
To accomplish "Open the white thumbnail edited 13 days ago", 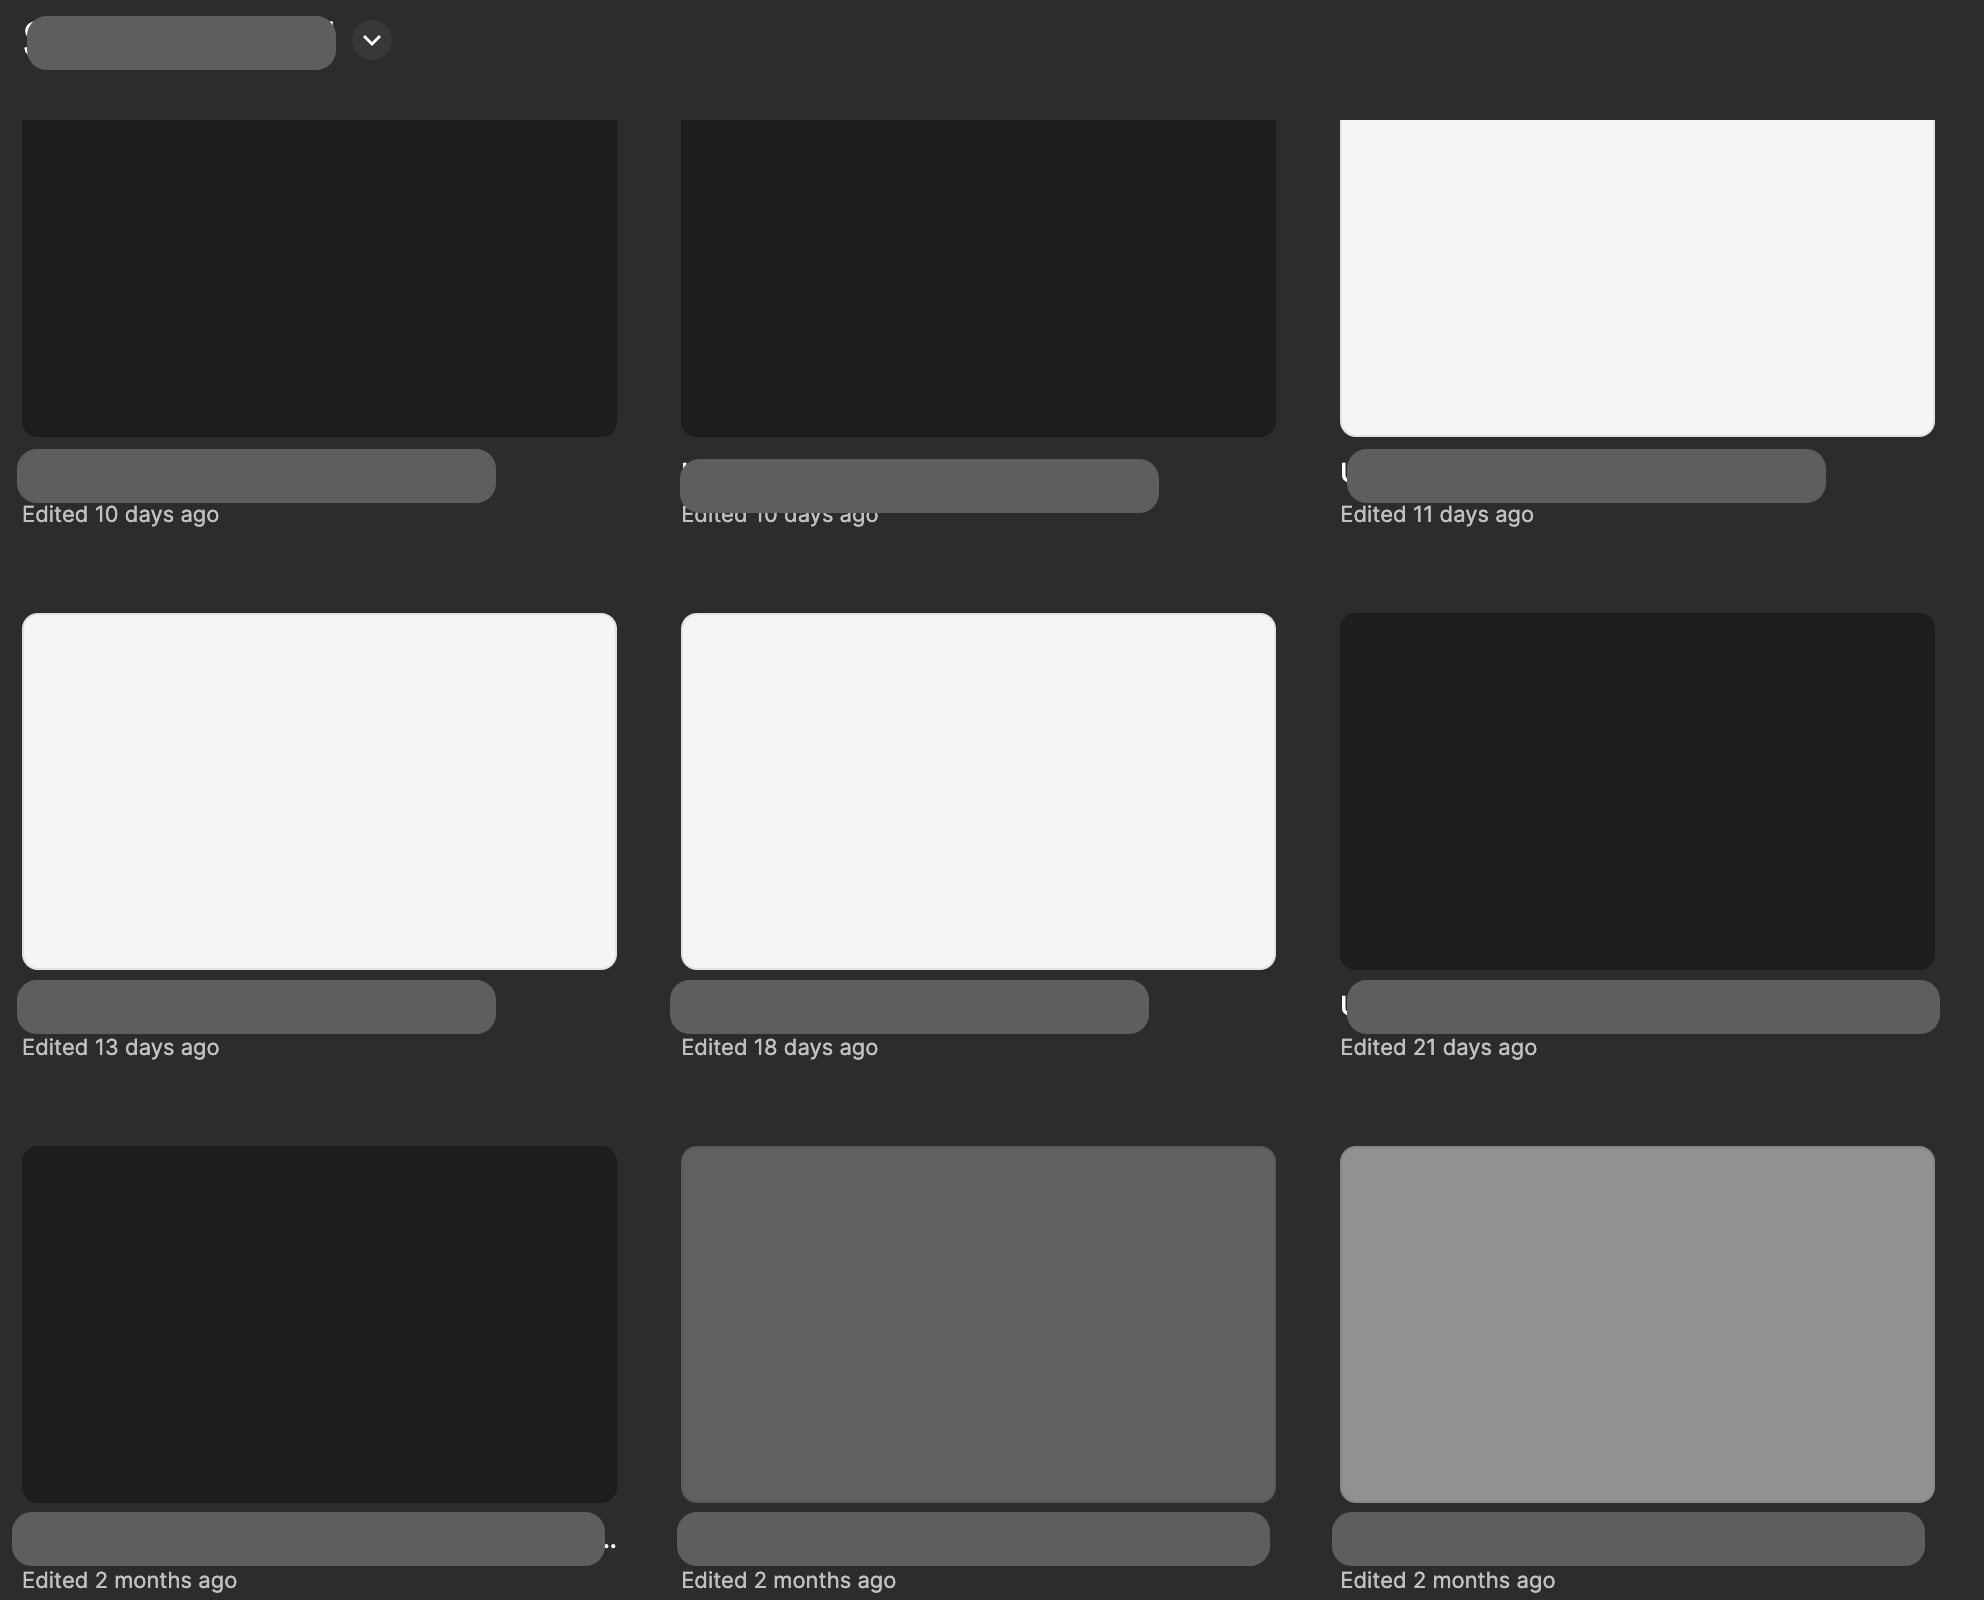I will click(x=319, y=791).
